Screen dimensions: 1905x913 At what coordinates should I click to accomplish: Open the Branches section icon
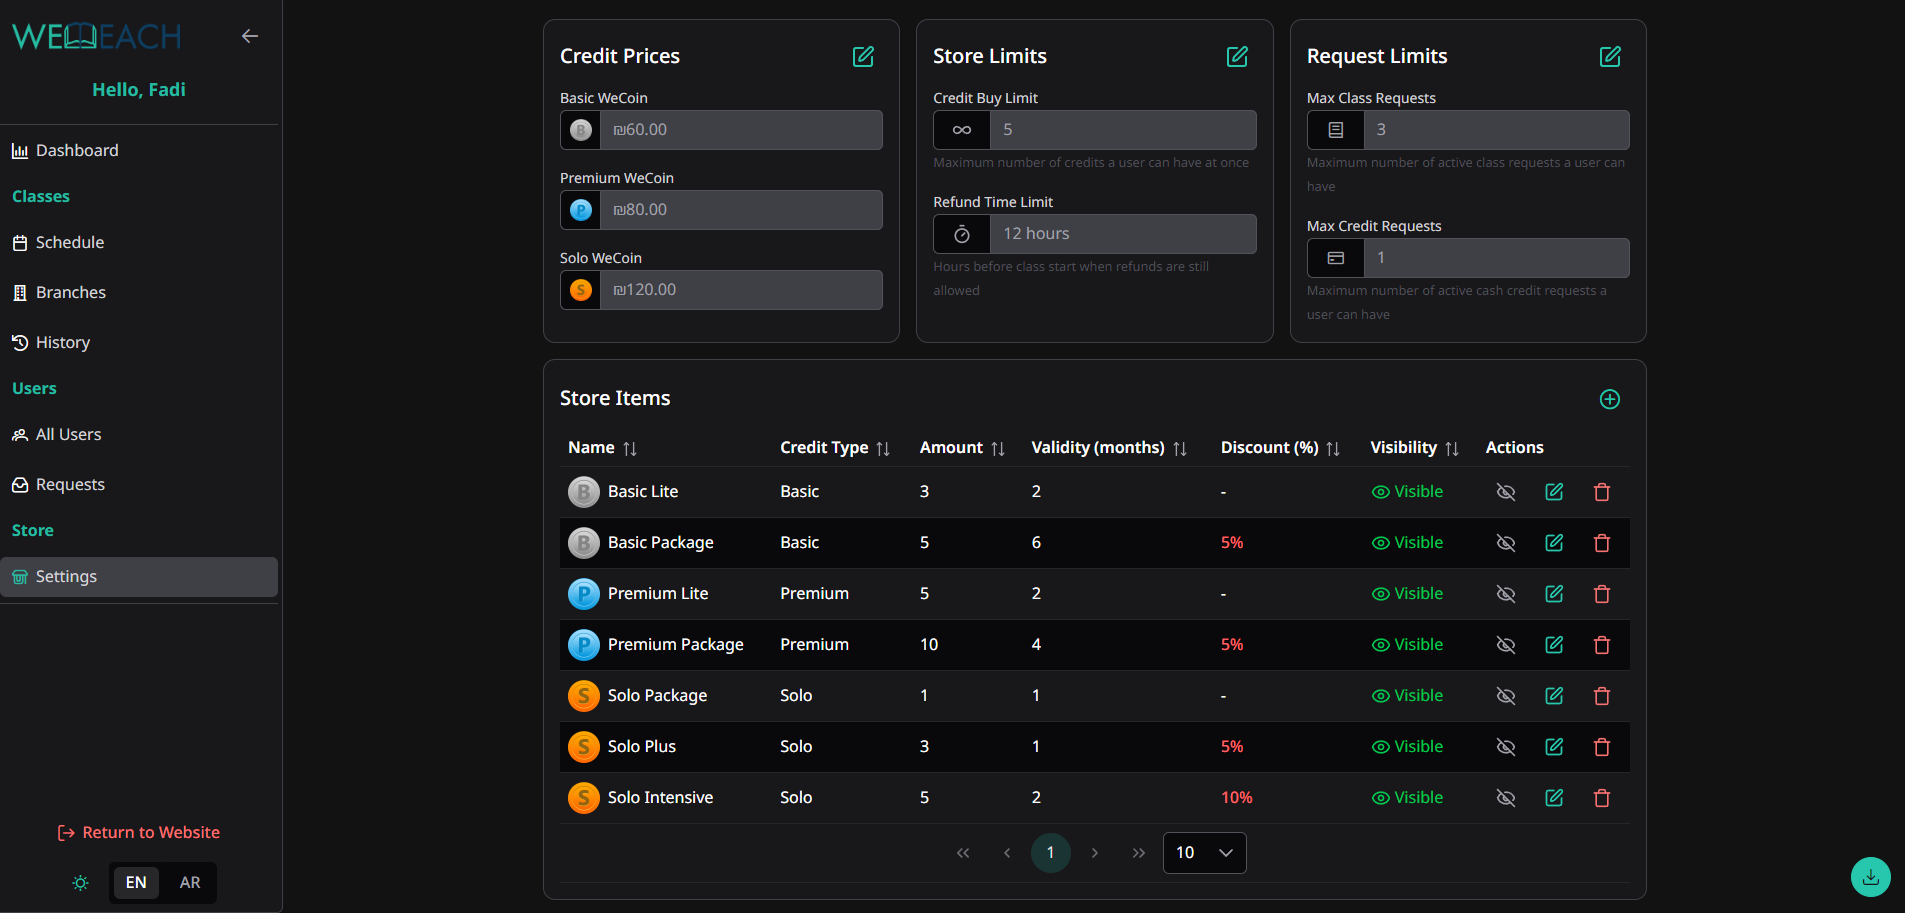[20, 292]
